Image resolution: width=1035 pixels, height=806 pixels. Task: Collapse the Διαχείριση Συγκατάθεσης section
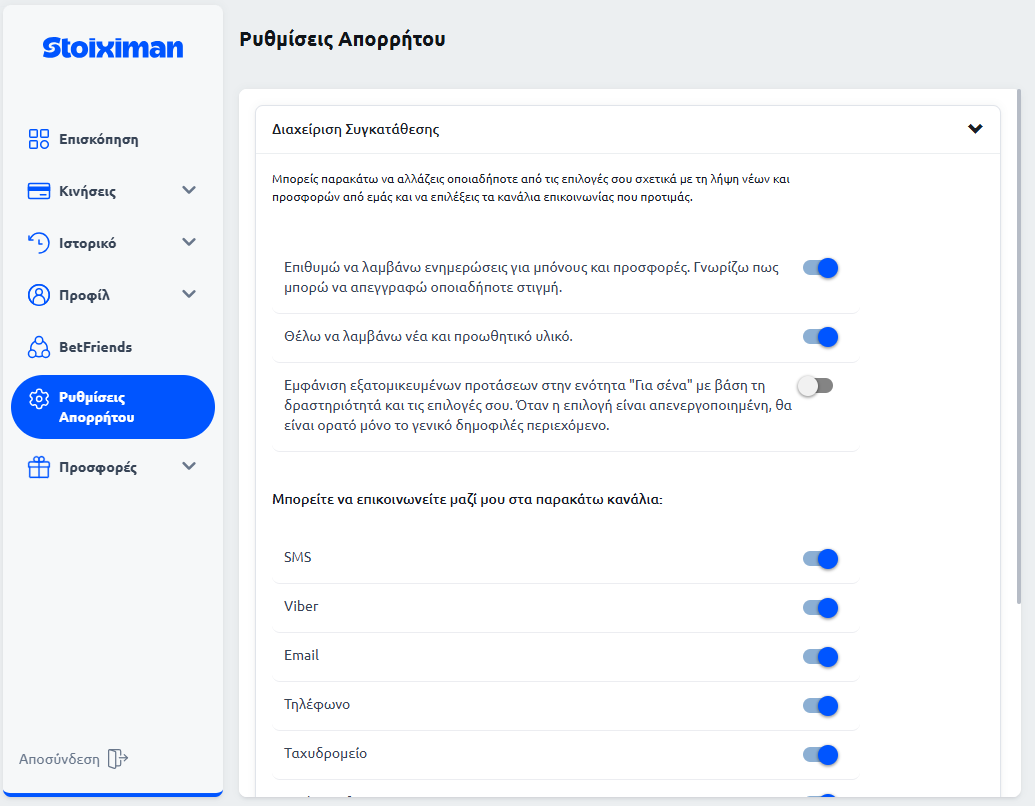(x=975, y=129)
